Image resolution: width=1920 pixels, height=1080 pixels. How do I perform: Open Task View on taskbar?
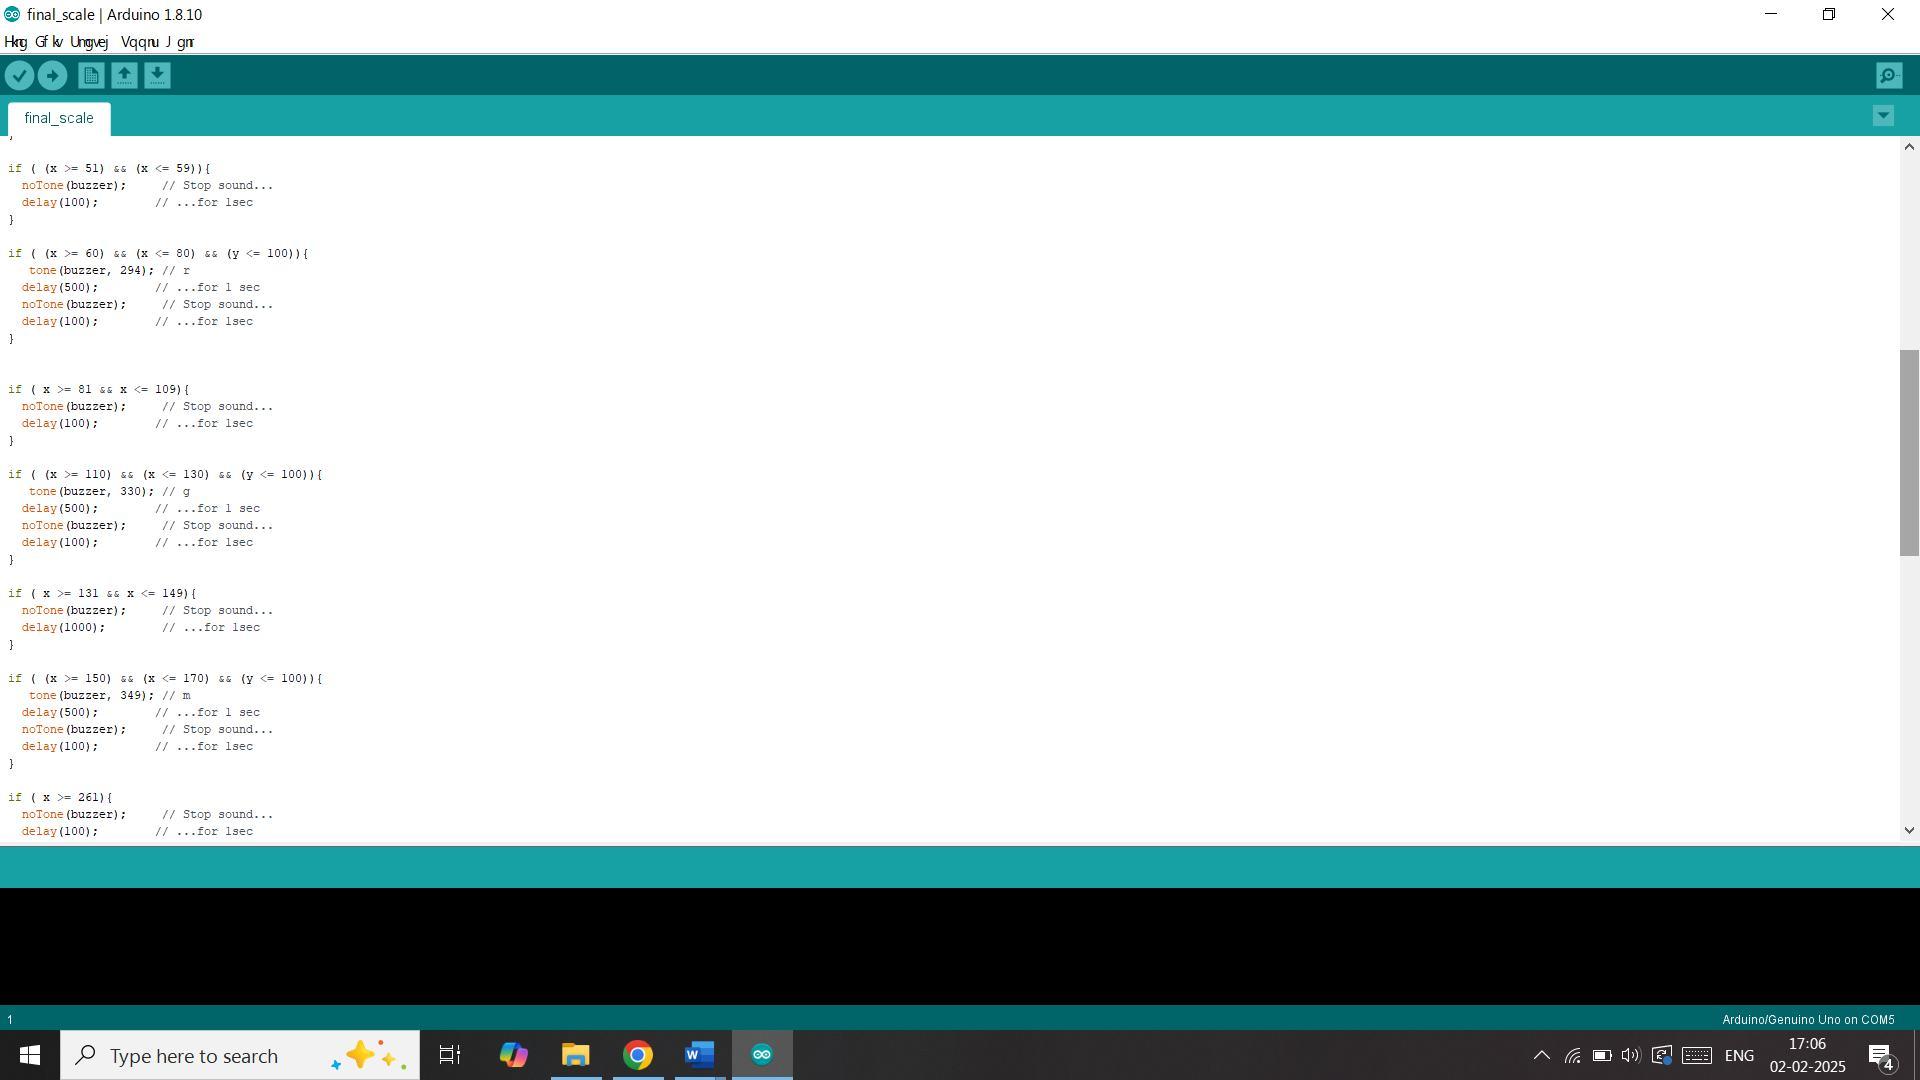[450, 1055]
